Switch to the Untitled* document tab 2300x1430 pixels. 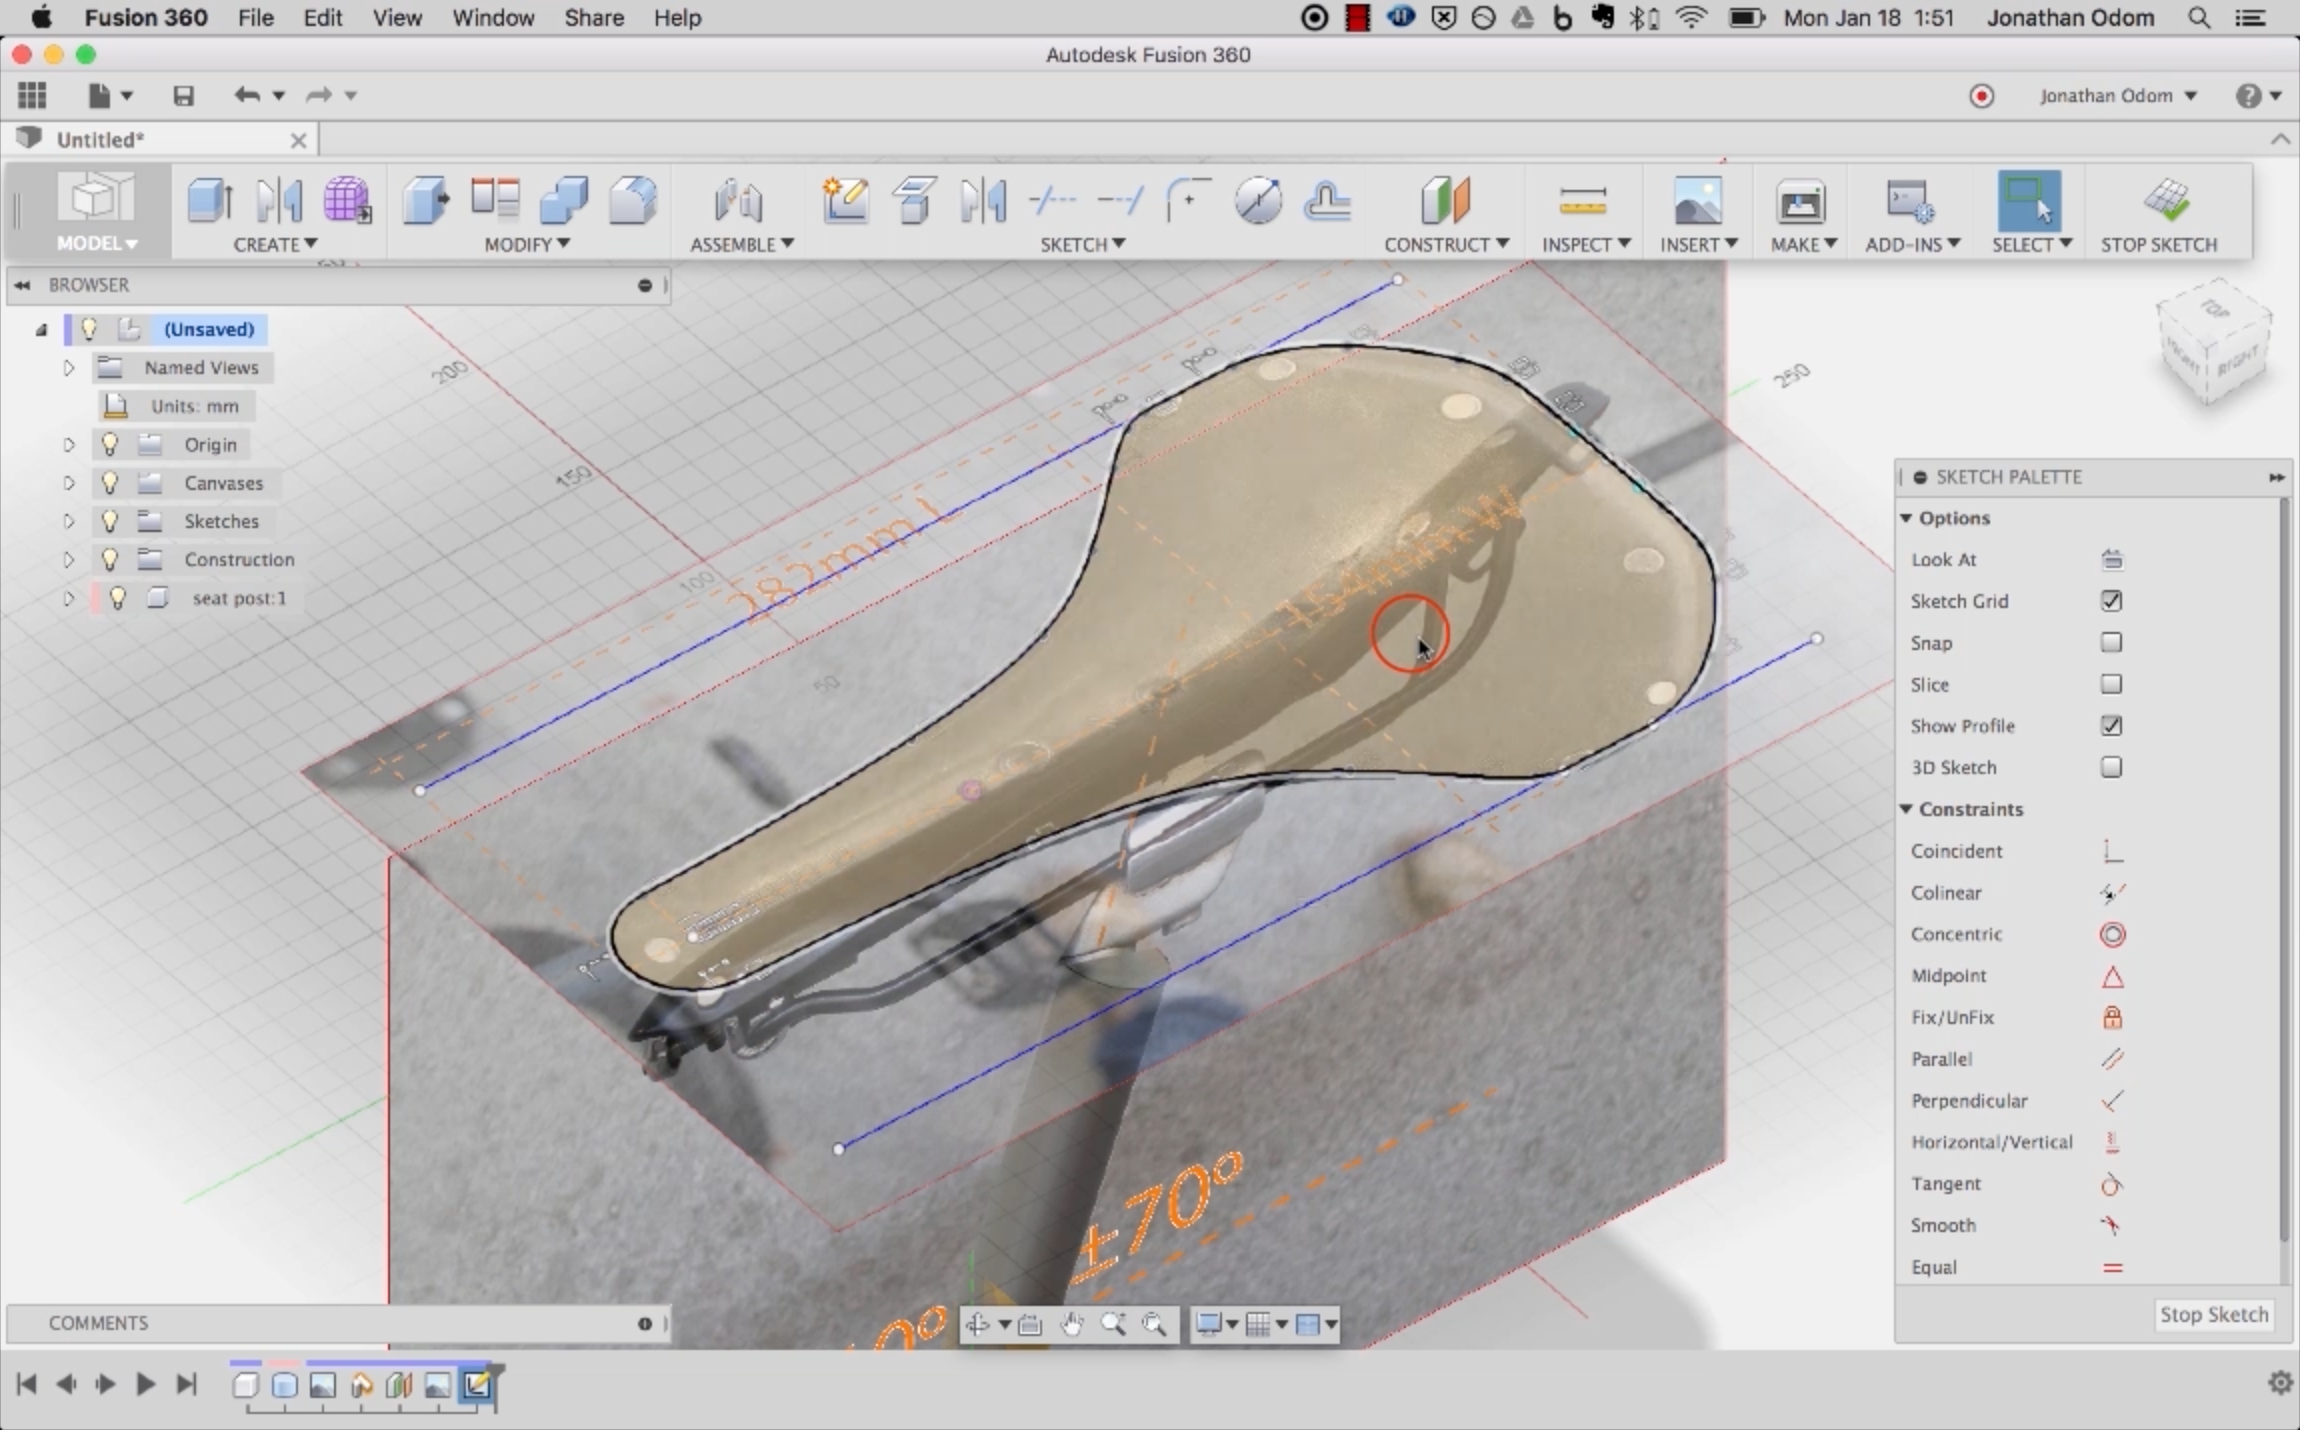tap(100, 140)
